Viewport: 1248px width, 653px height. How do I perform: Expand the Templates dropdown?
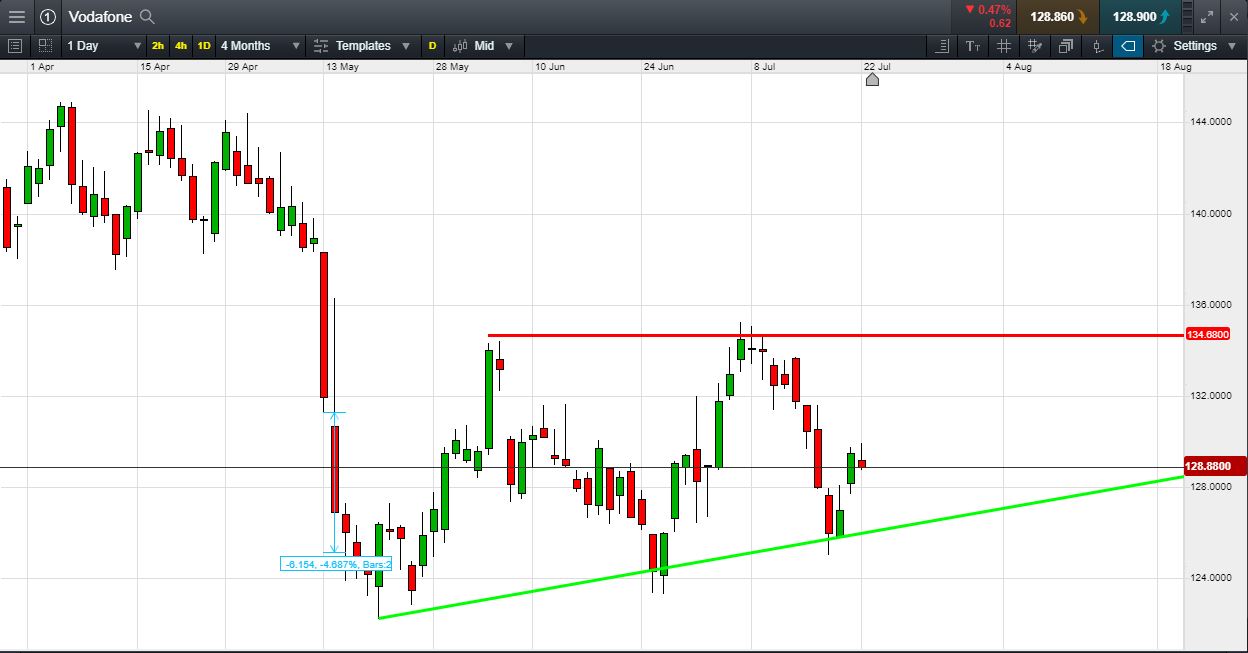click(x=405, y=46)
